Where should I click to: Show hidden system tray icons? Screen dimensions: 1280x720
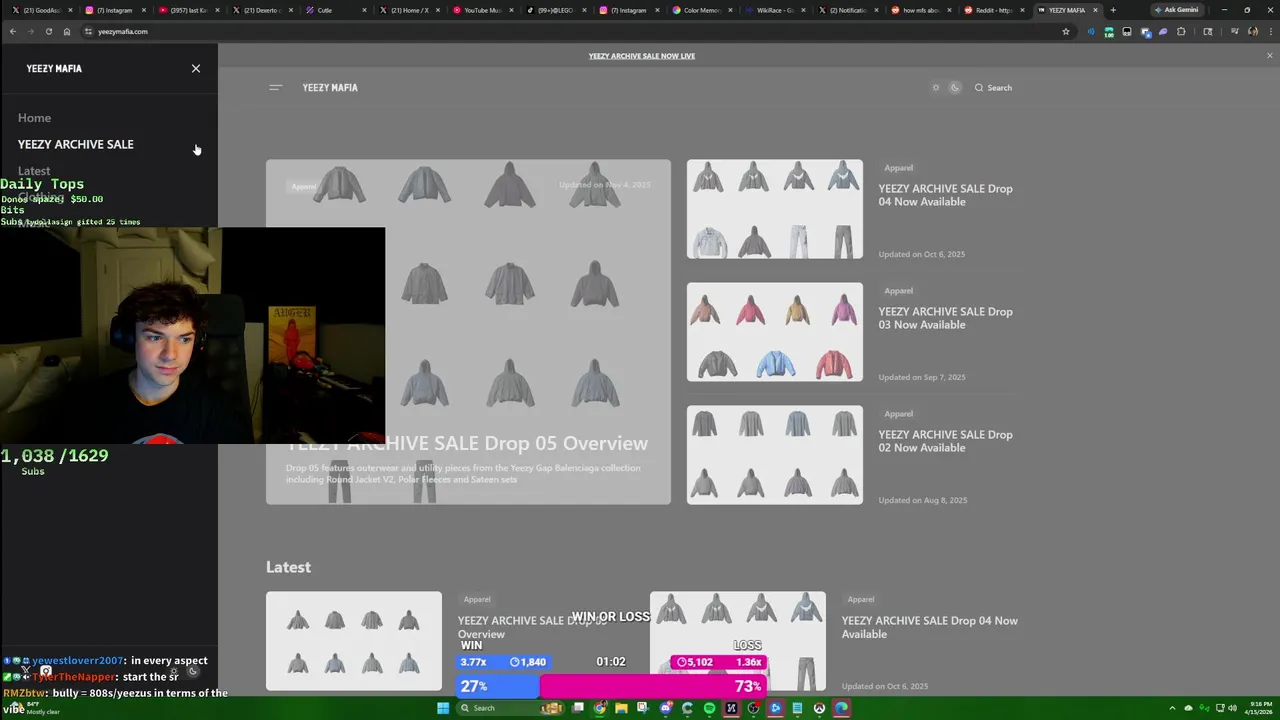point(1172,708)
